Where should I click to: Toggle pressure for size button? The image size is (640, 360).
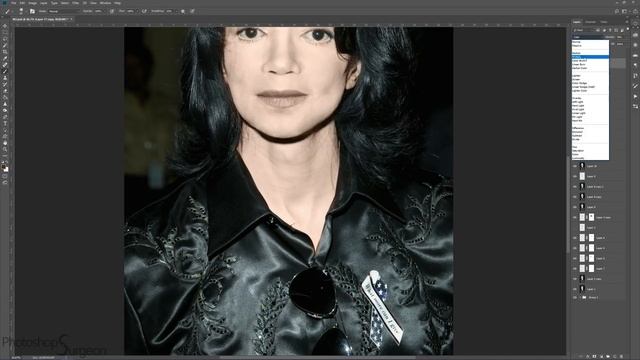(x=192, y=11)
